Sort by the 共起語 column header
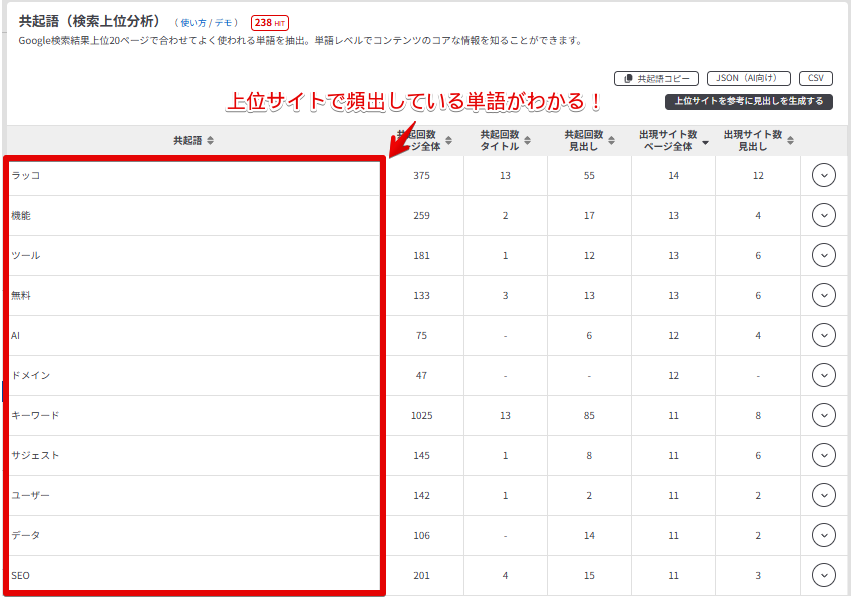This screenshot has height=600, width=851. point(193,141)
